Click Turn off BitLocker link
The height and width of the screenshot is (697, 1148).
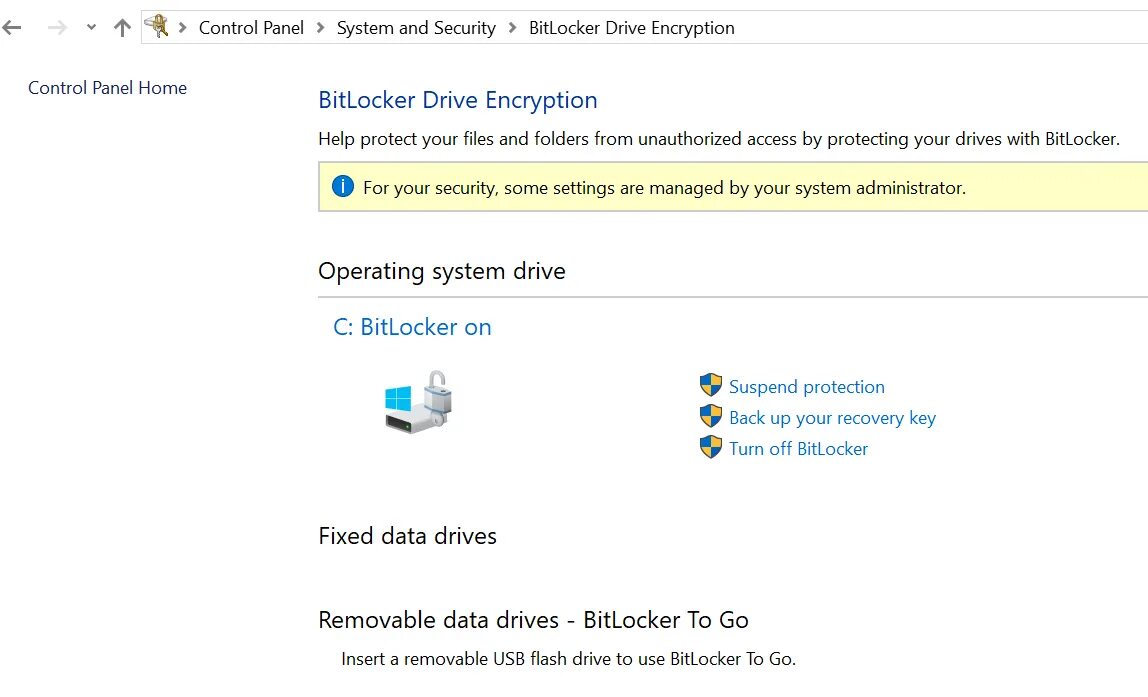(x=798, y=449)
